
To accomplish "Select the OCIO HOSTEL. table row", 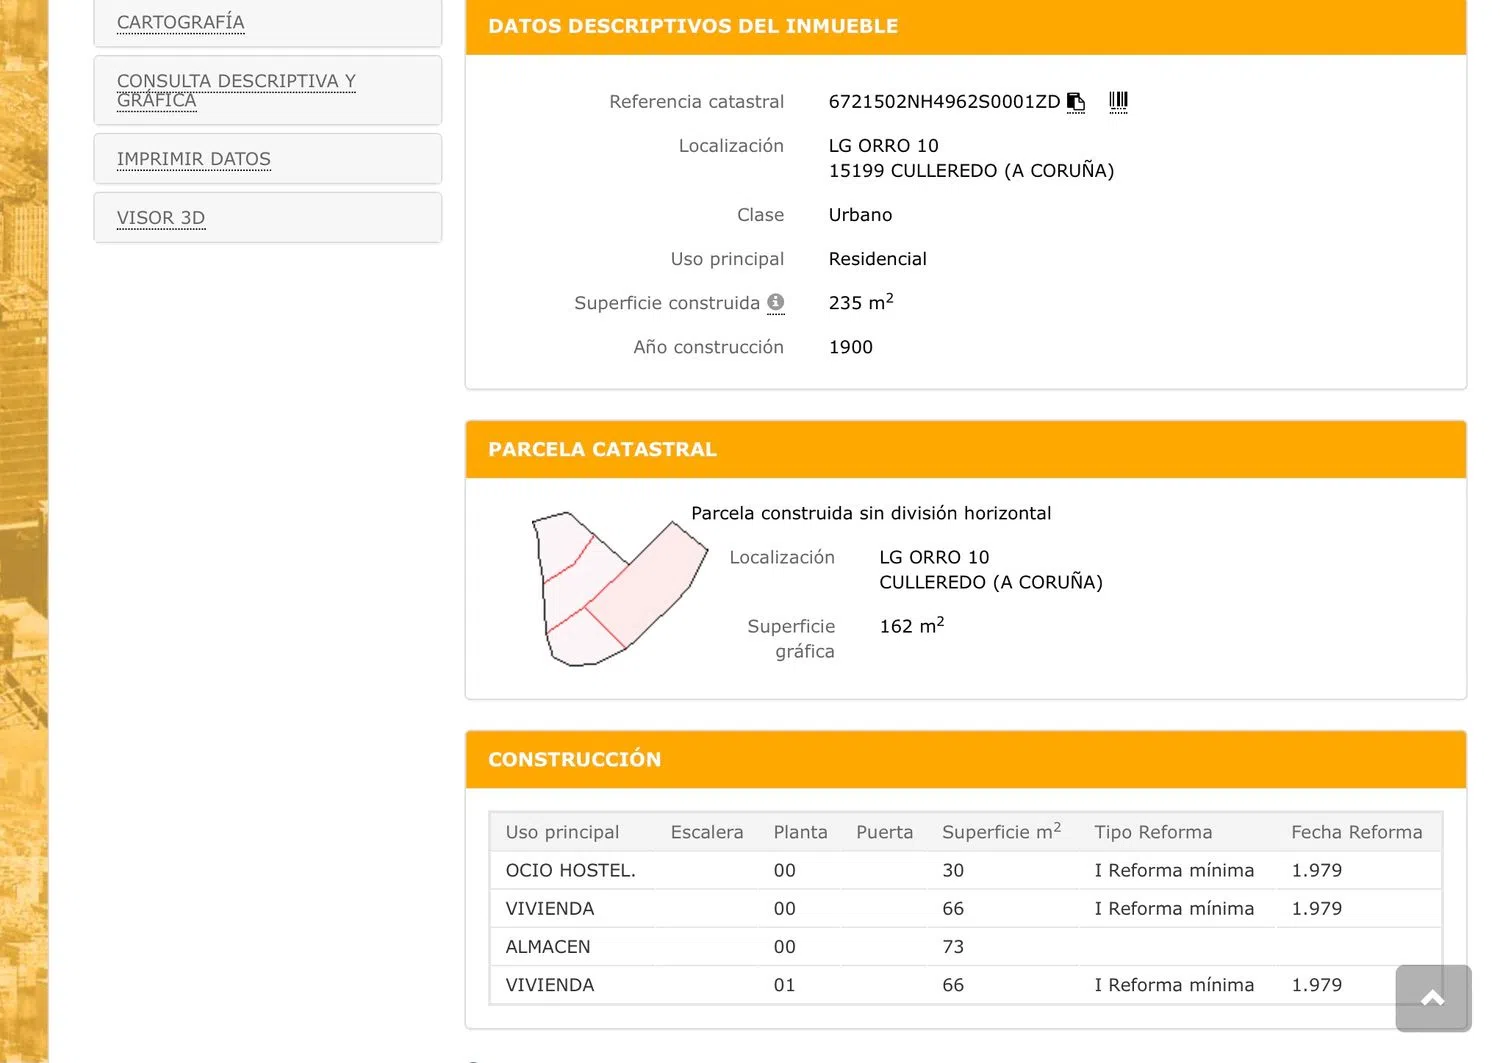I will 570,870.
